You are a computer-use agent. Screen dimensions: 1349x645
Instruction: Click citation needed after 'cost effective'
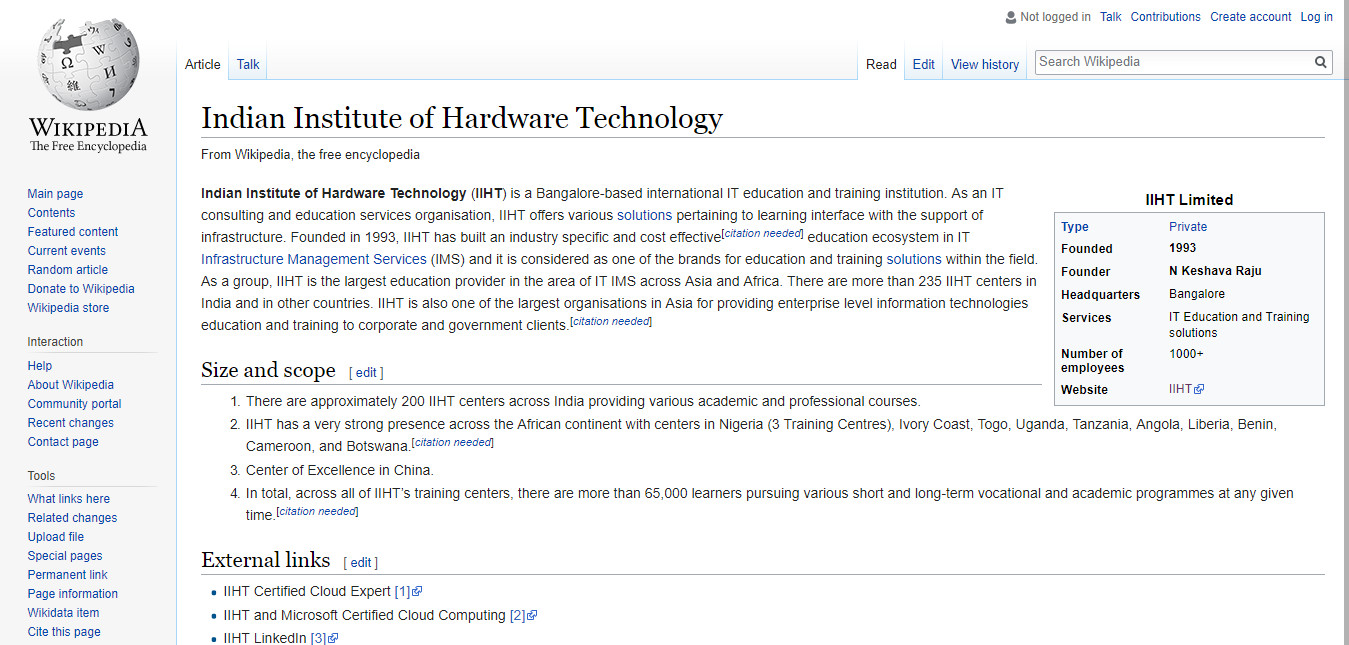coord(762,233)
